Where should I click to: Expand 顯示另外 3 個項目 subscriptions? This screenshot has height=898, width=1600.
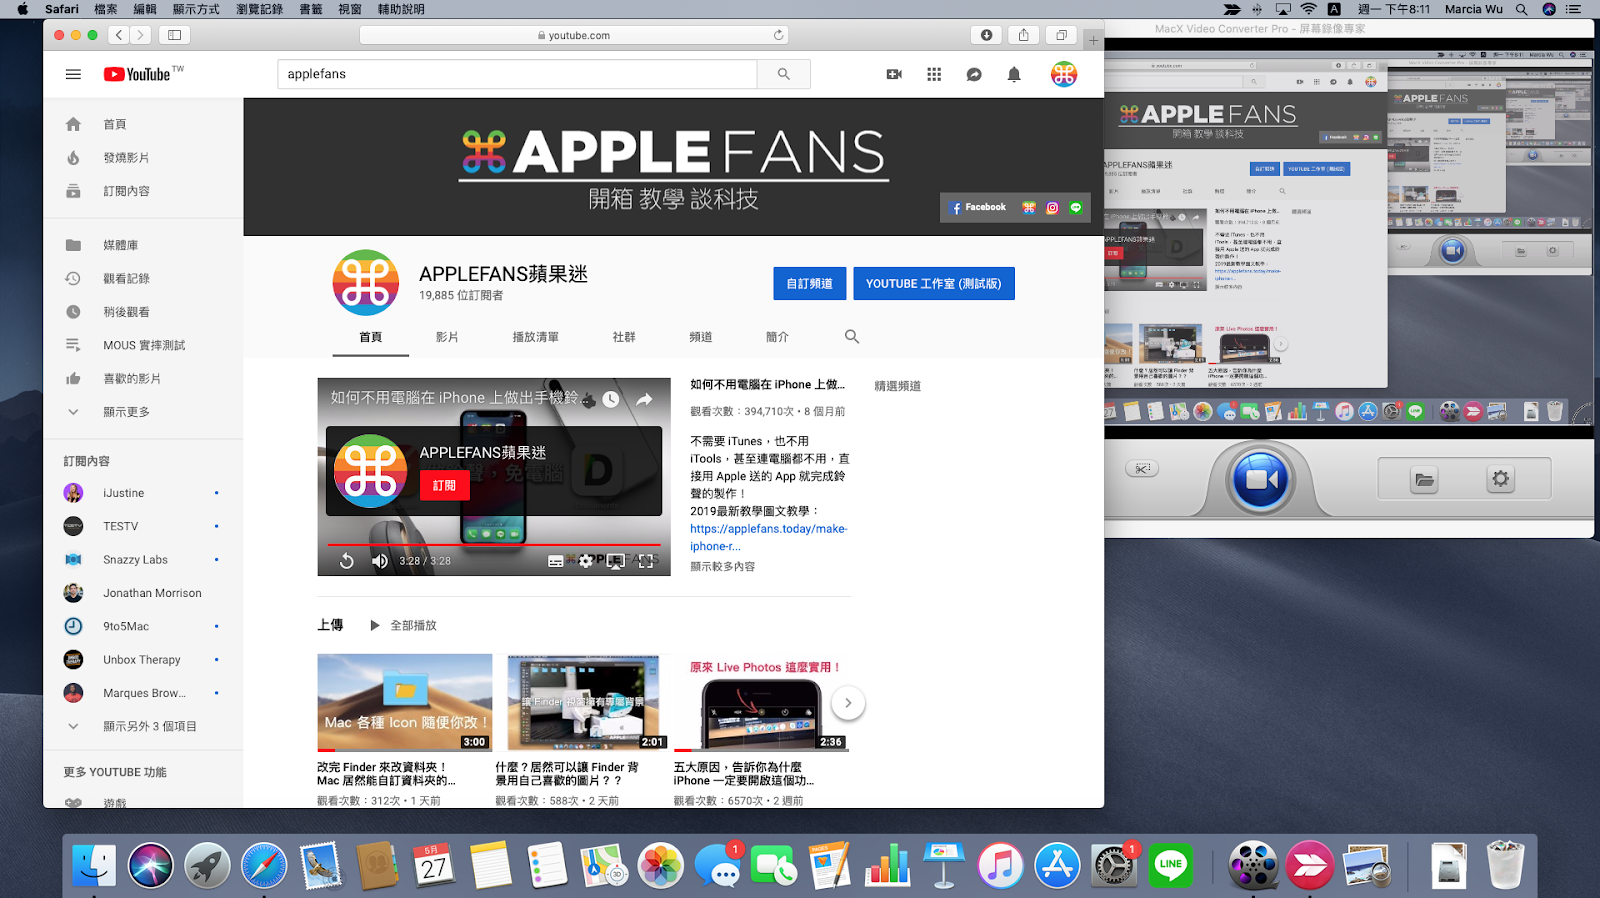[143, 727]
